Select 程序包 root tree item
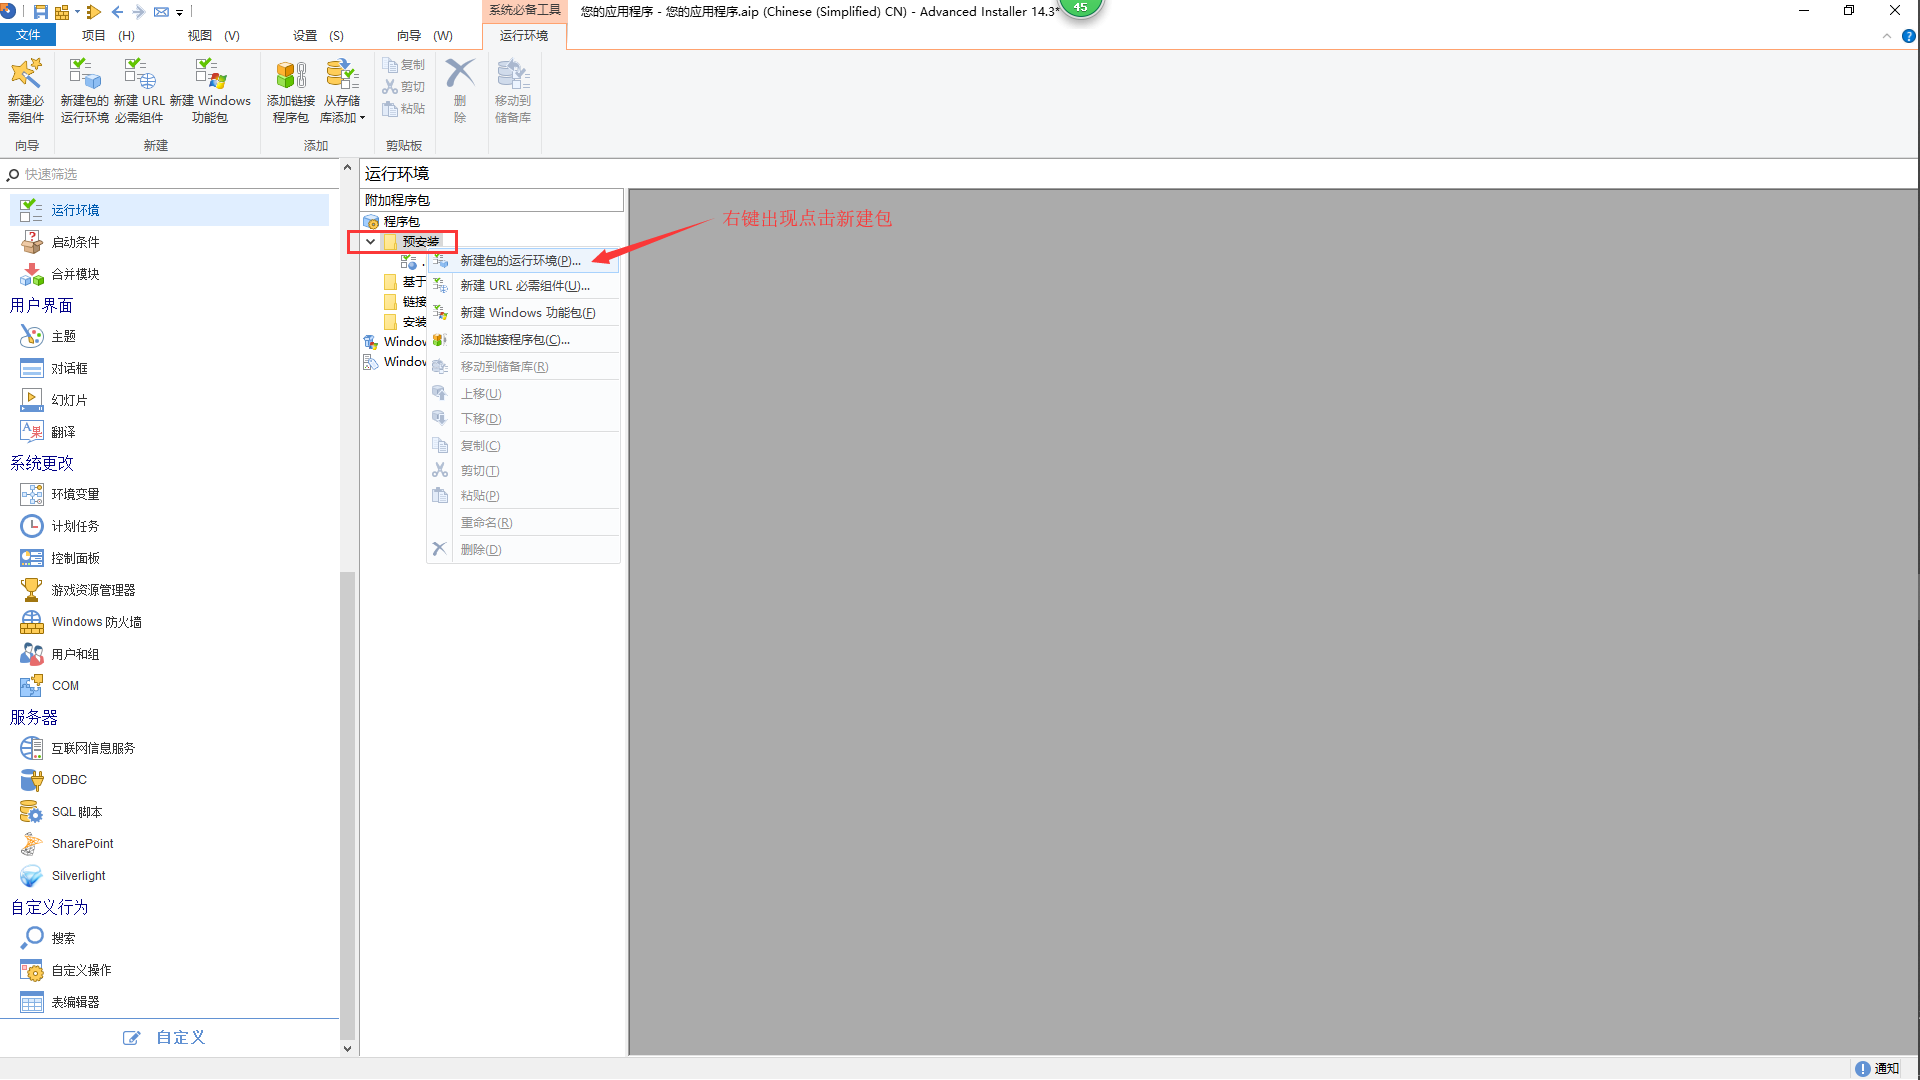 (401, 222)
